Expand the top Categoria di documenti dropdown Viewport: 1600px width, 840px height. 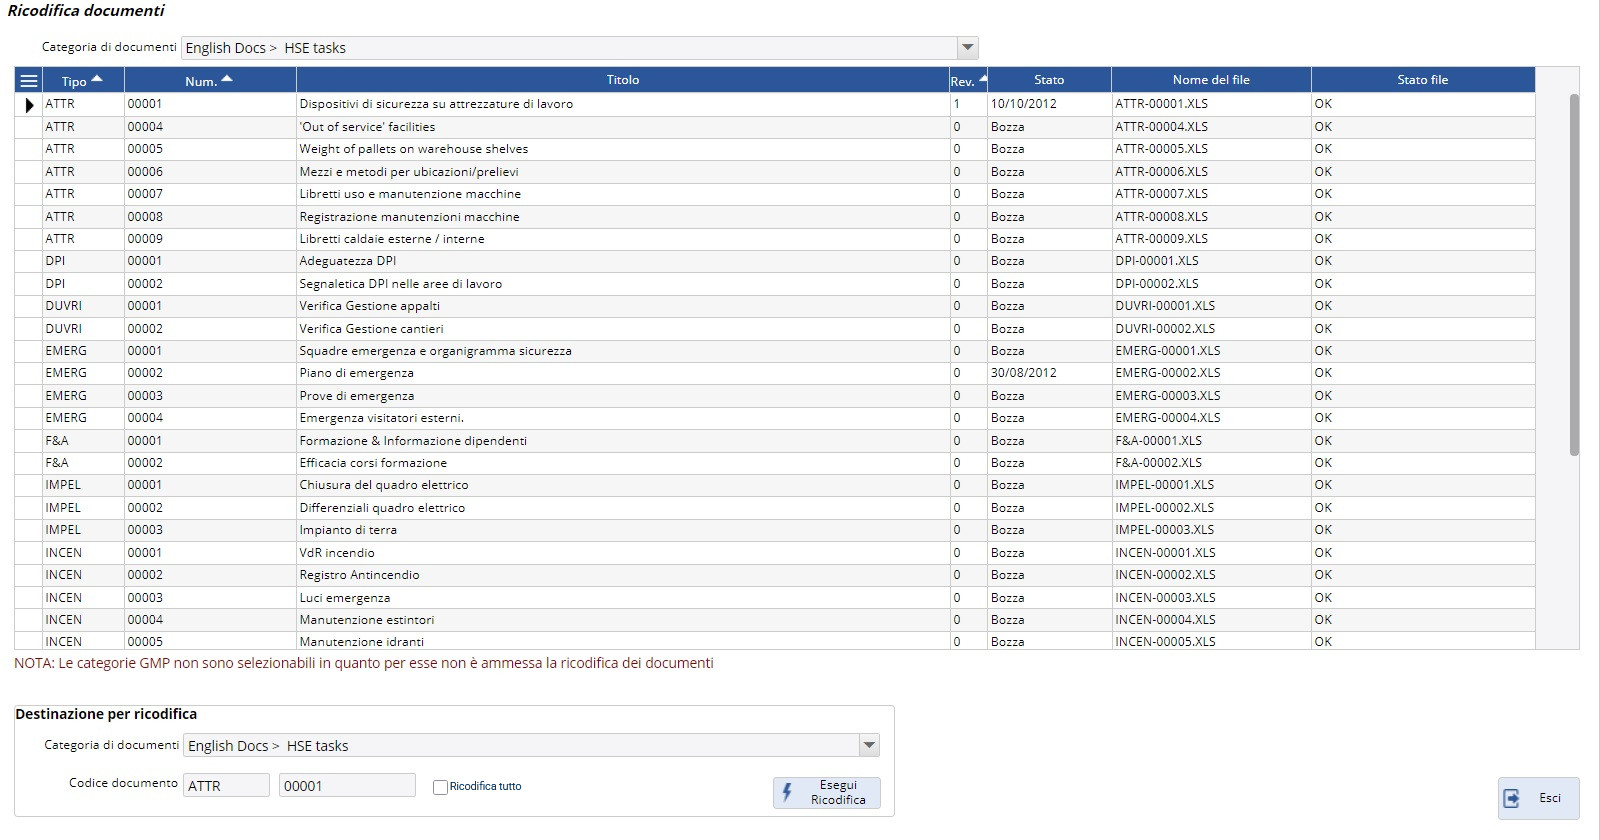pos(967,48)
